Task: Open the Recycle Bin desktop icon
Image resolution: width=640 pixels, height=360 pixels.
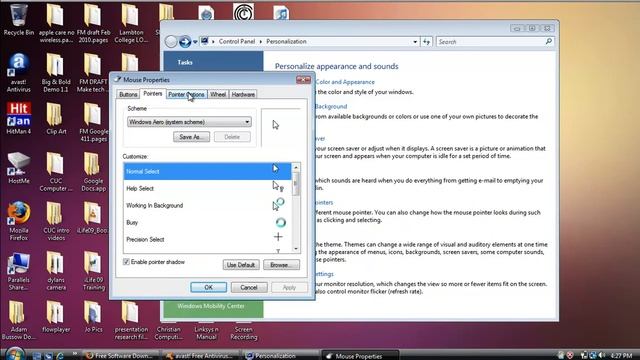Action: point(18,20)
